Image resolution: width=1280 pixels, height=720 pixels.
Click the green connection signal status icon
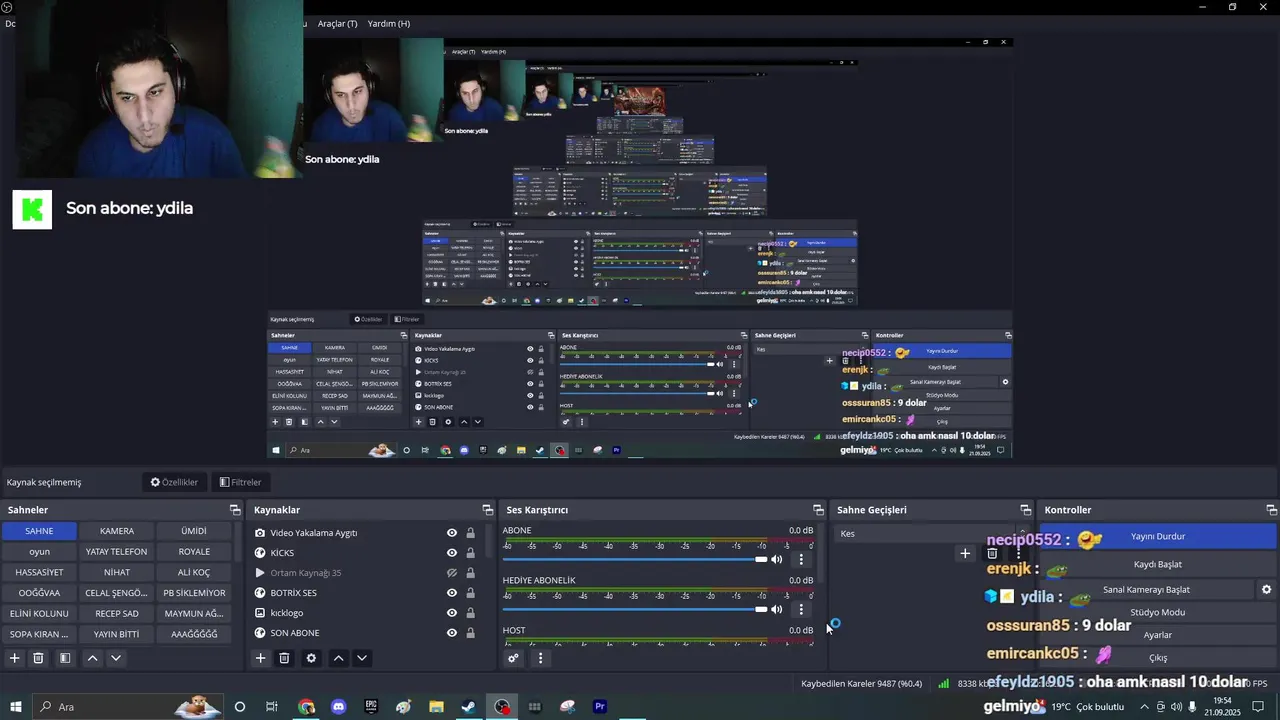[x=943, y=684]
